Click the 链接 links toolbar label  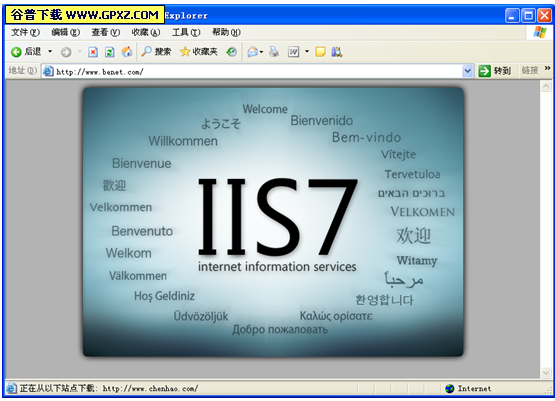530,70
